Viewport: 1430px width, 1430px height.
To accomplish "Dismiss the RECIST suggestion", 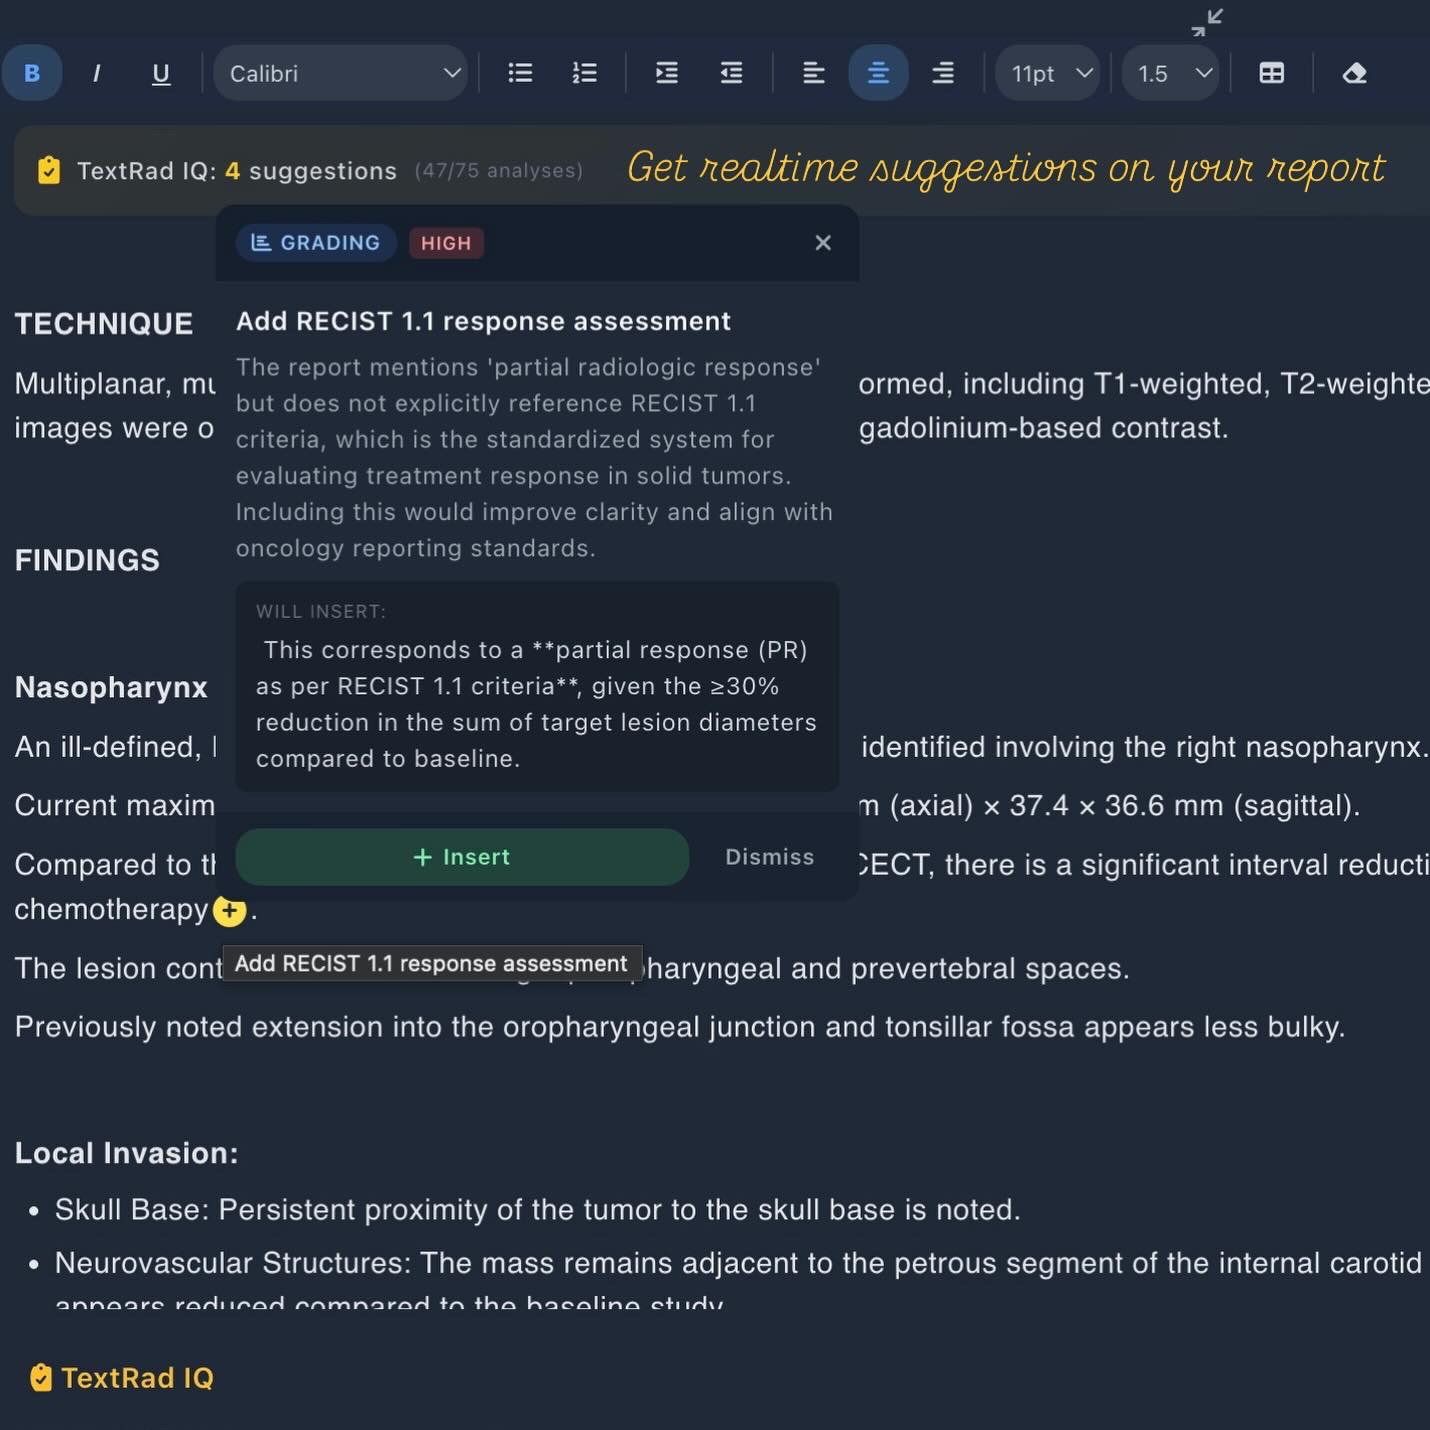I will pos(769,857).
